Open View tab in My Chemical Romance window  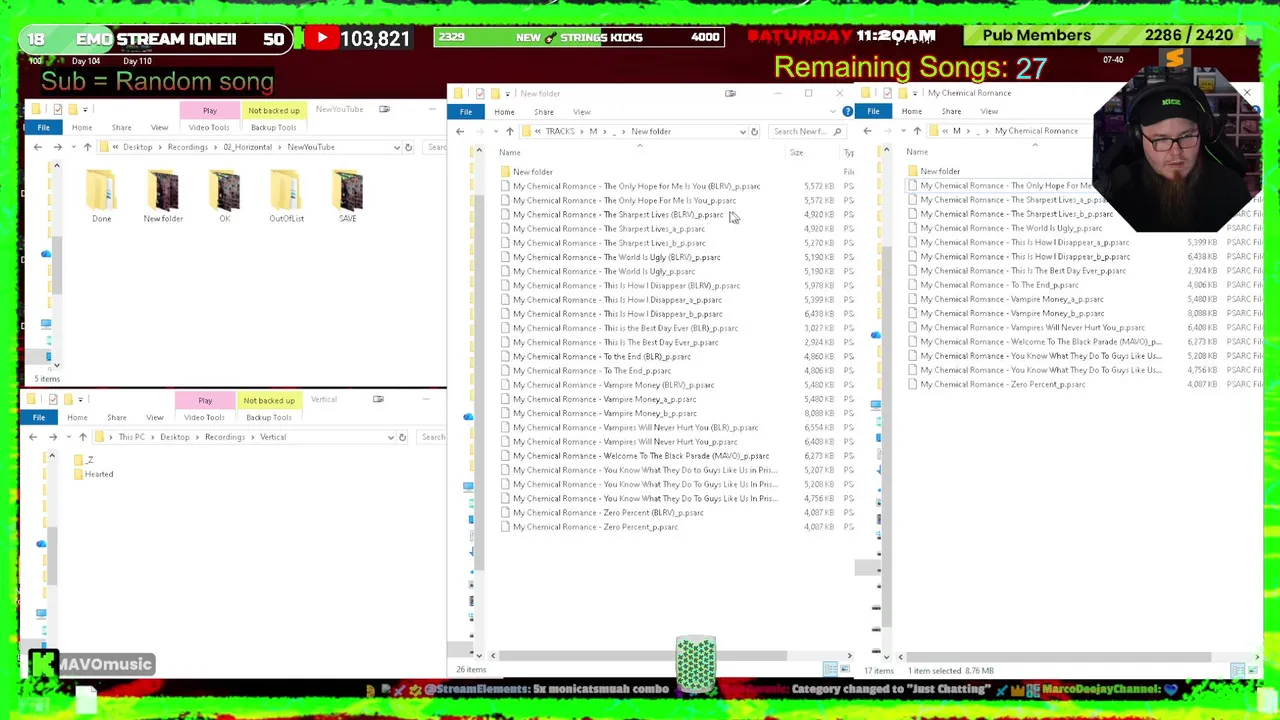click(x=989, y=111)
